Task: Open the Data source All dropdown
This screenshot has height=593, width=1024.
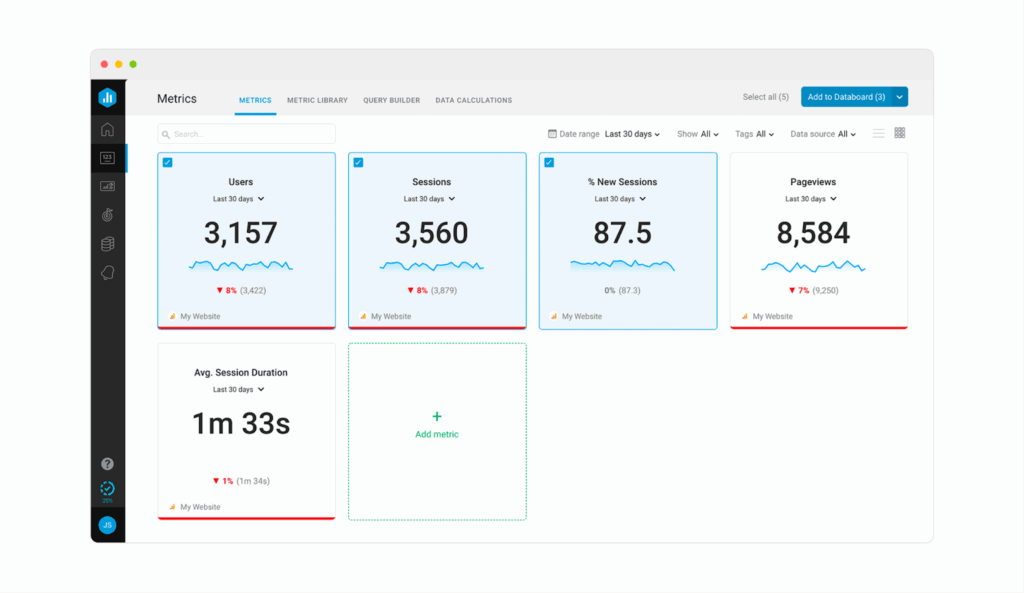Action: tap(821, 133)
